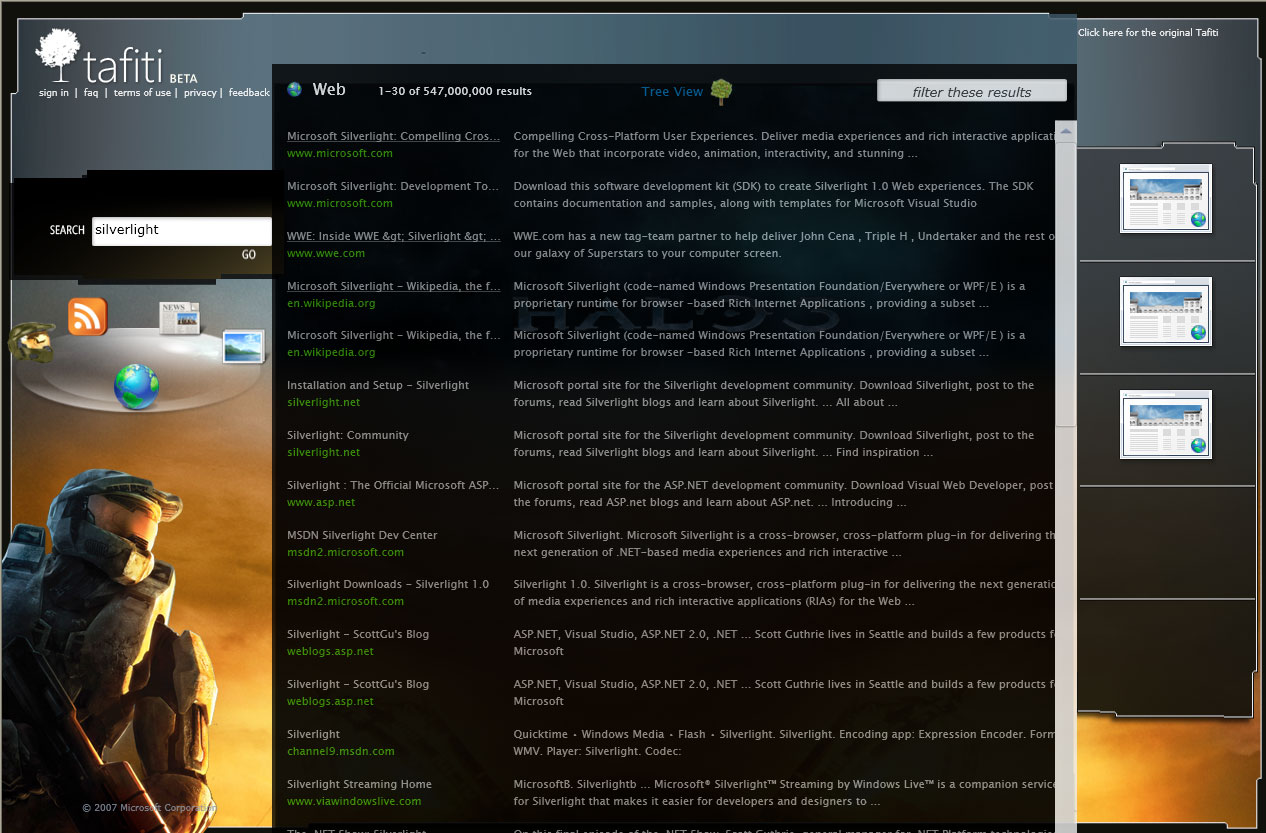
Task: Open the terms of use link
Action: pos(142,93)
